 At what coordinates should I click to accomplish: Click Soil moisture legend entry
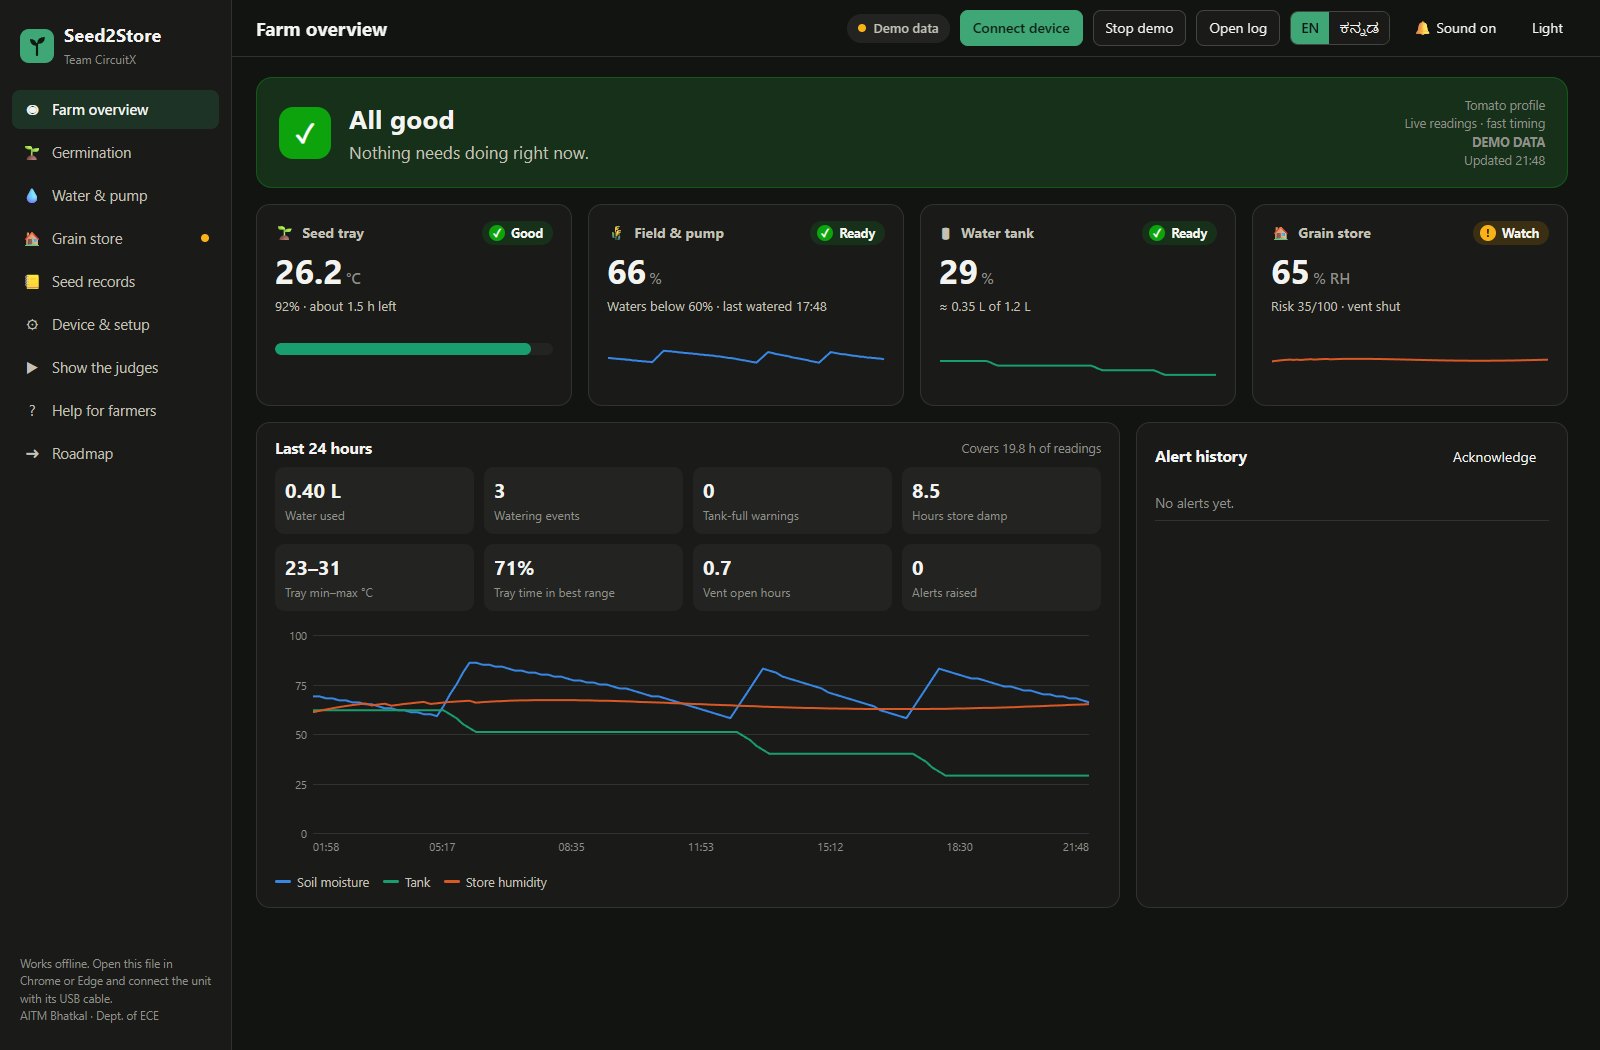[322, 882]
